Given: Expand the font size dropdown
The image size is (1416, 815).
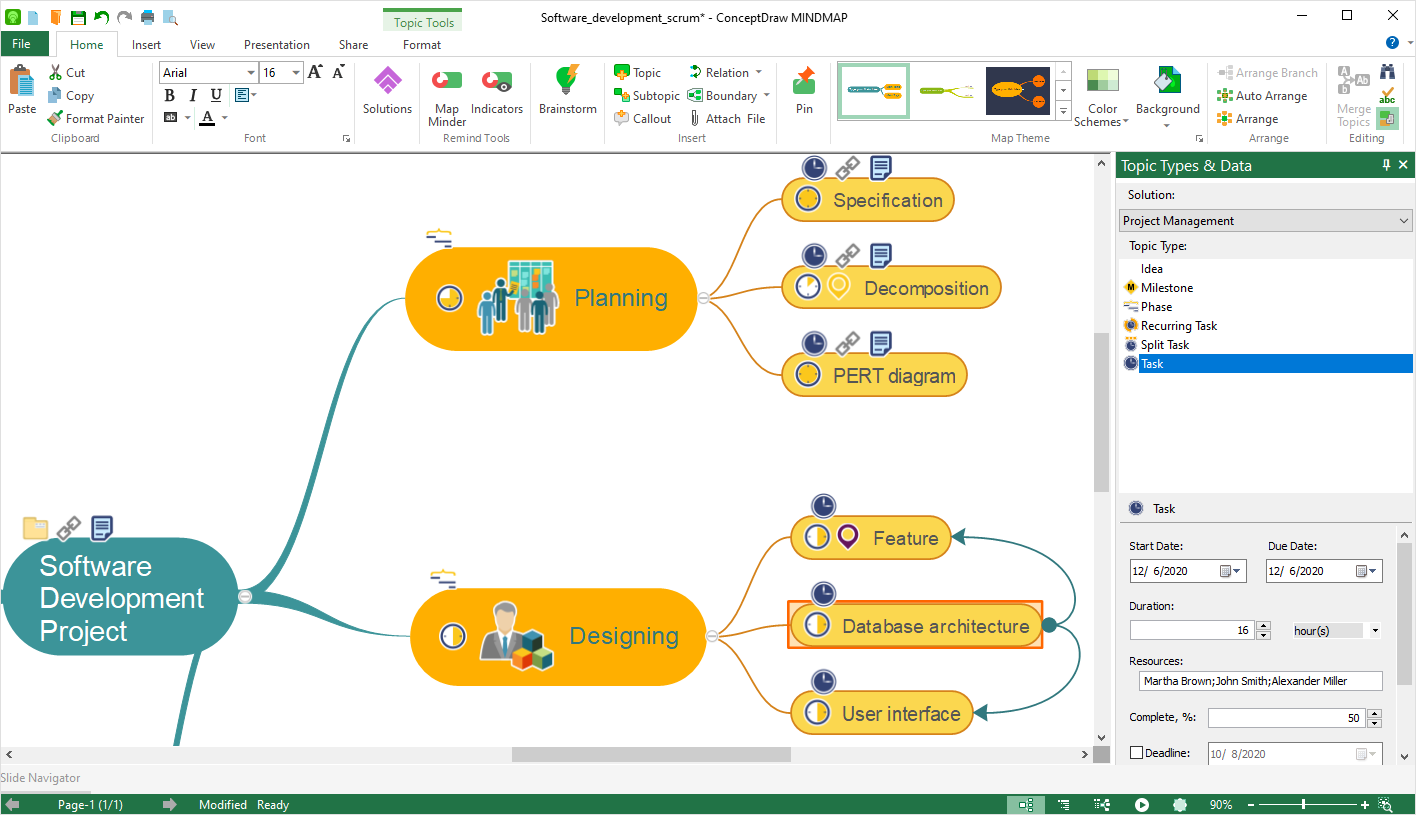Looking at the screenshot, I should point(296,73).
